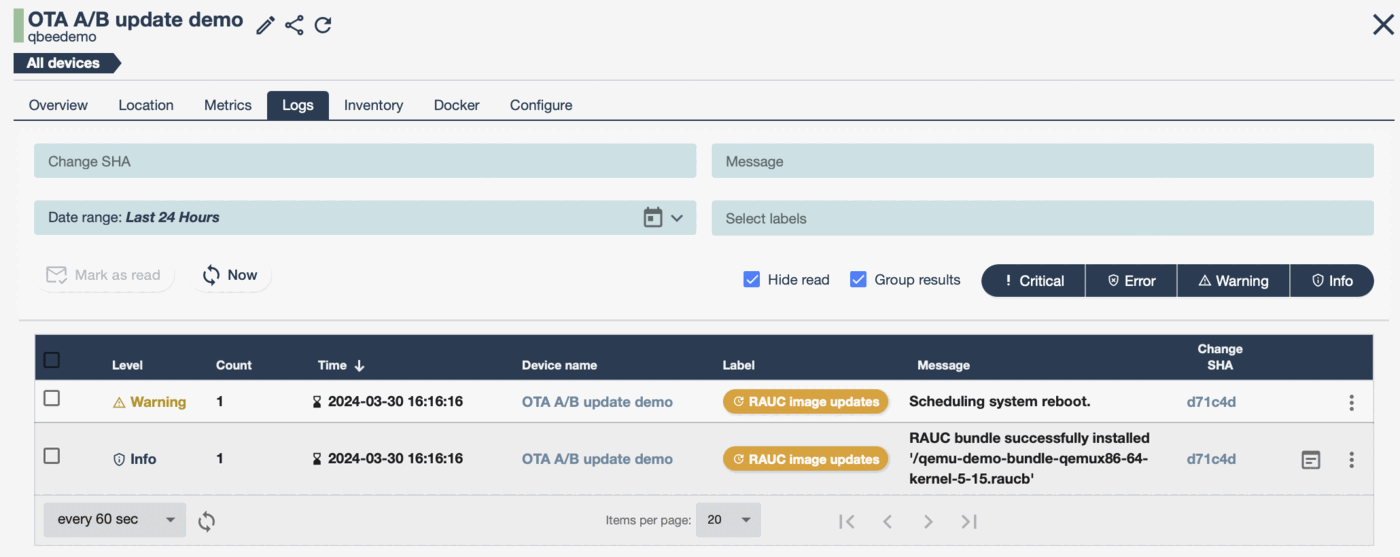Uncheck the Hide read checkbox
Viewport: 1400px width, 557px height.
(x=752, y=280)
